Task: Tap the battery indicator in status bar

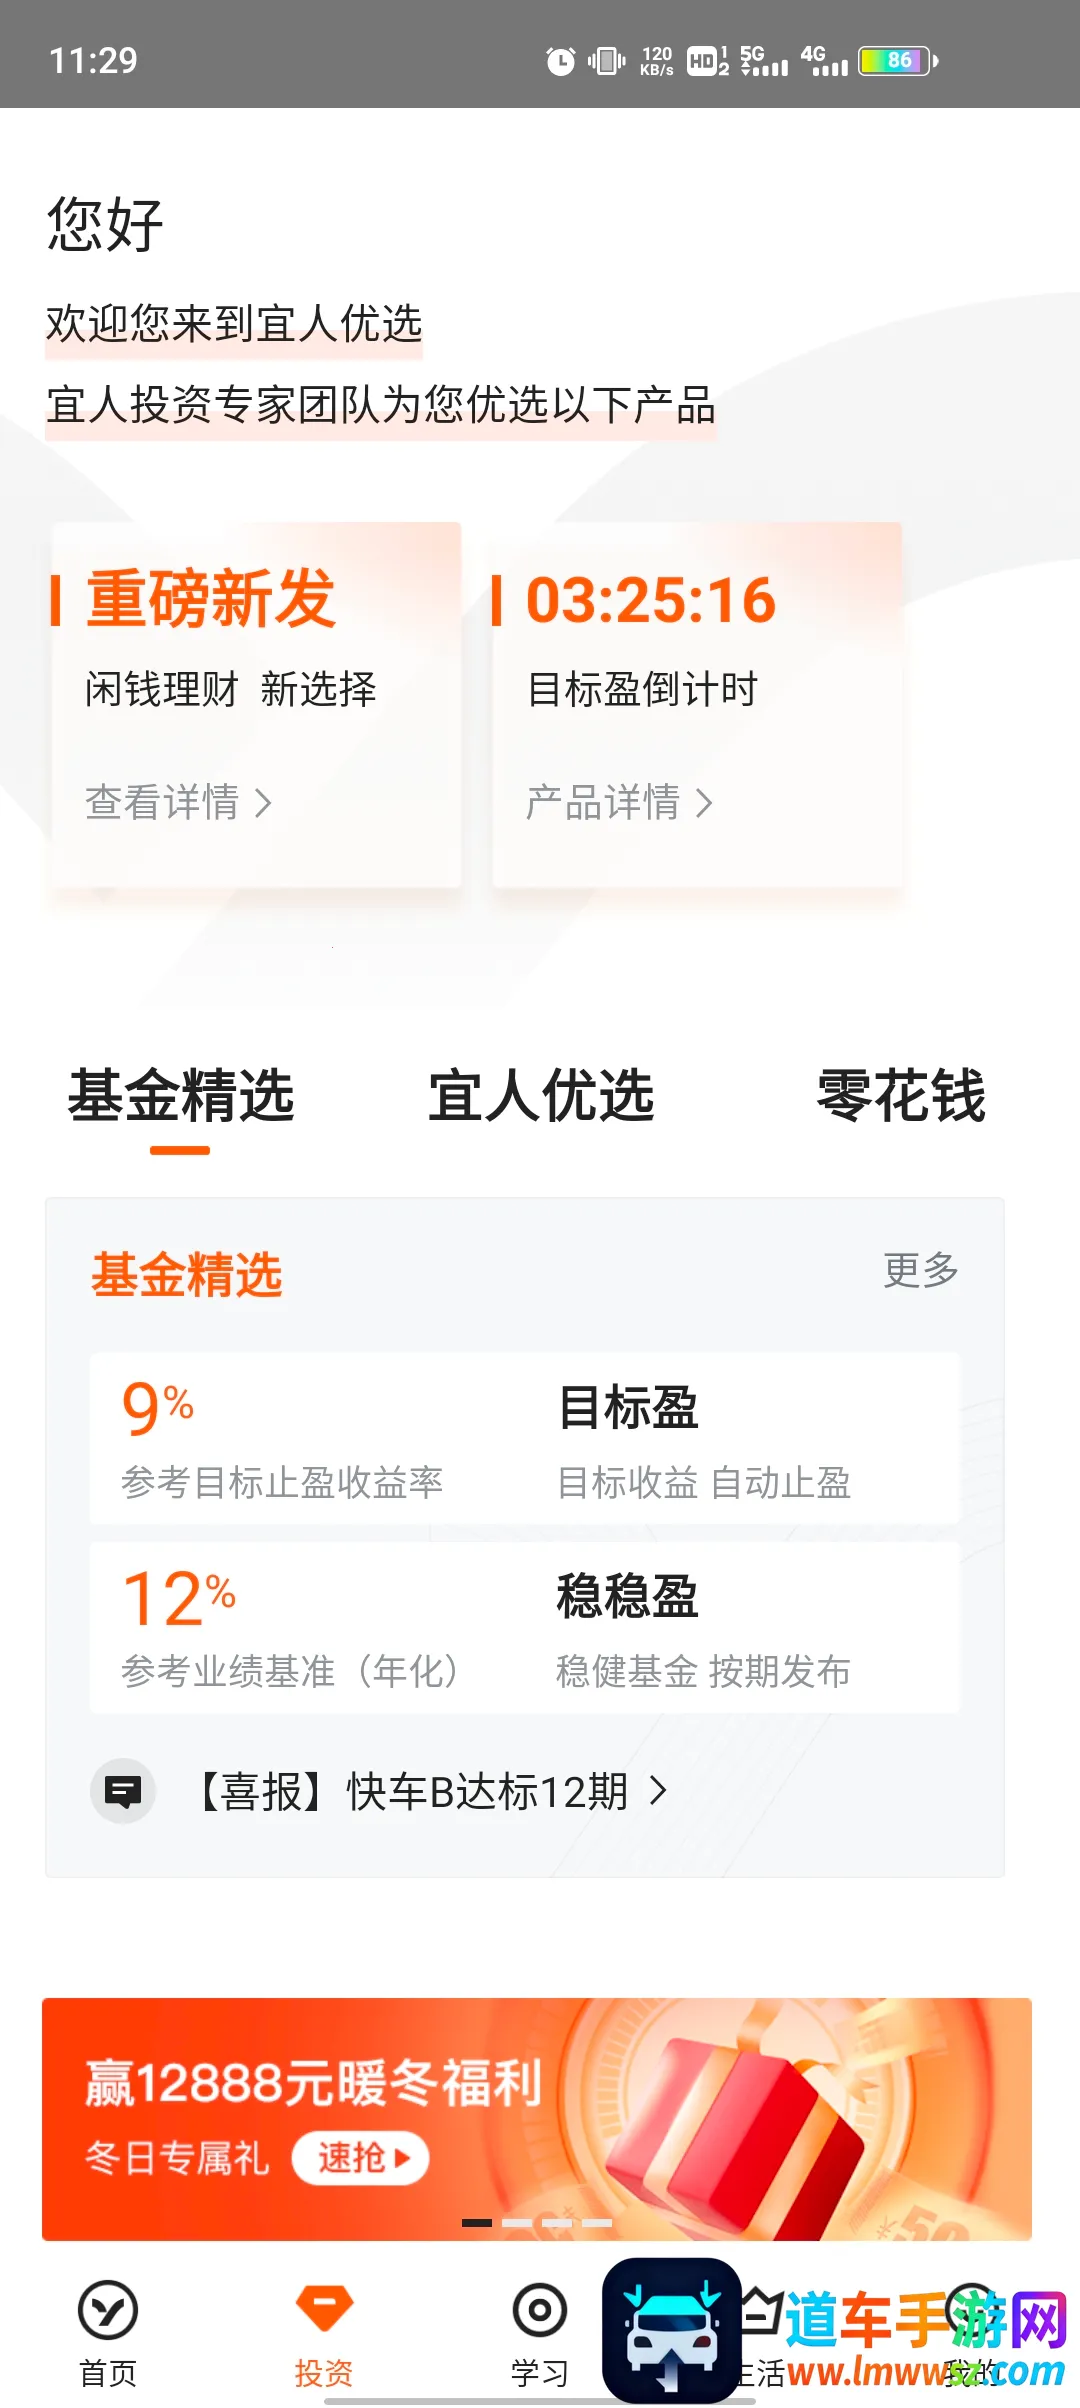Action: 898,61
